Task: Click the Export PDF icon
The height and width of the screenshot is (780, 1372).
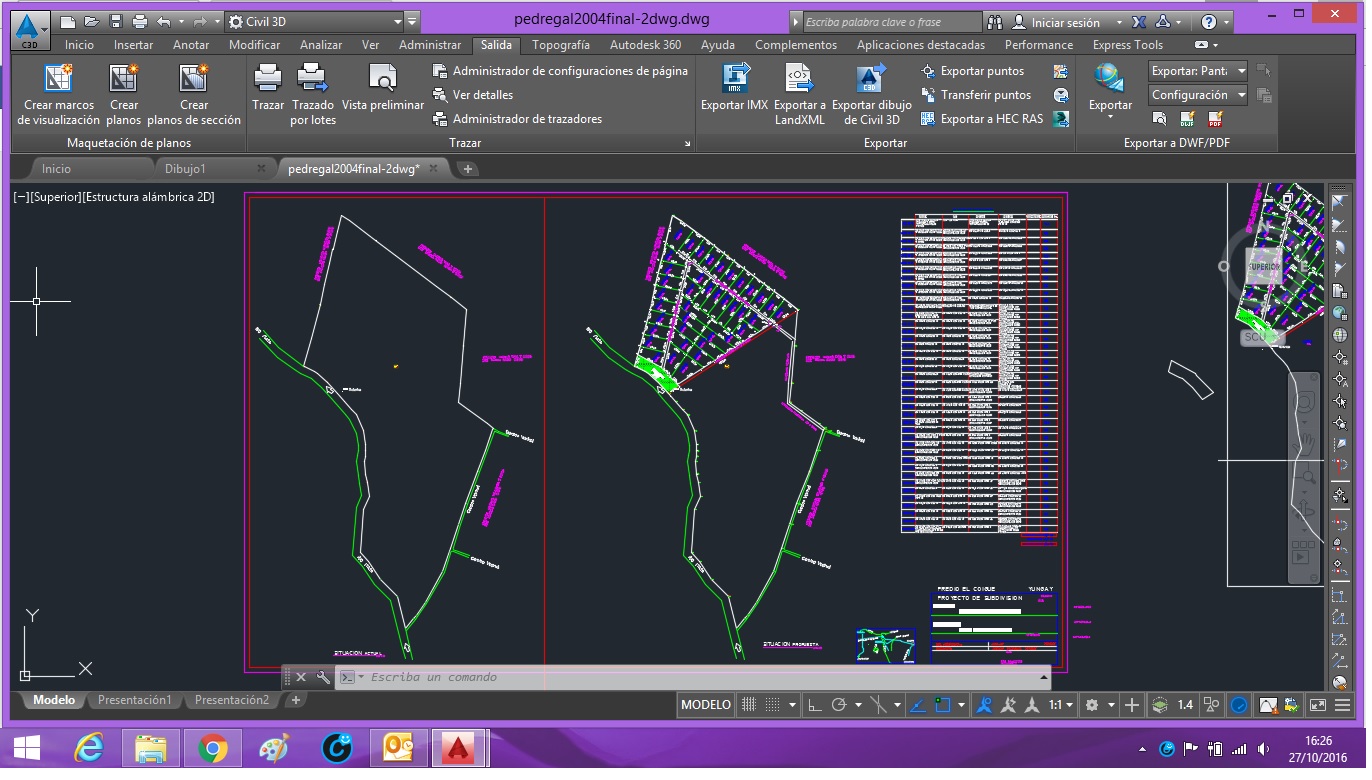Action: pos(1215,119)
